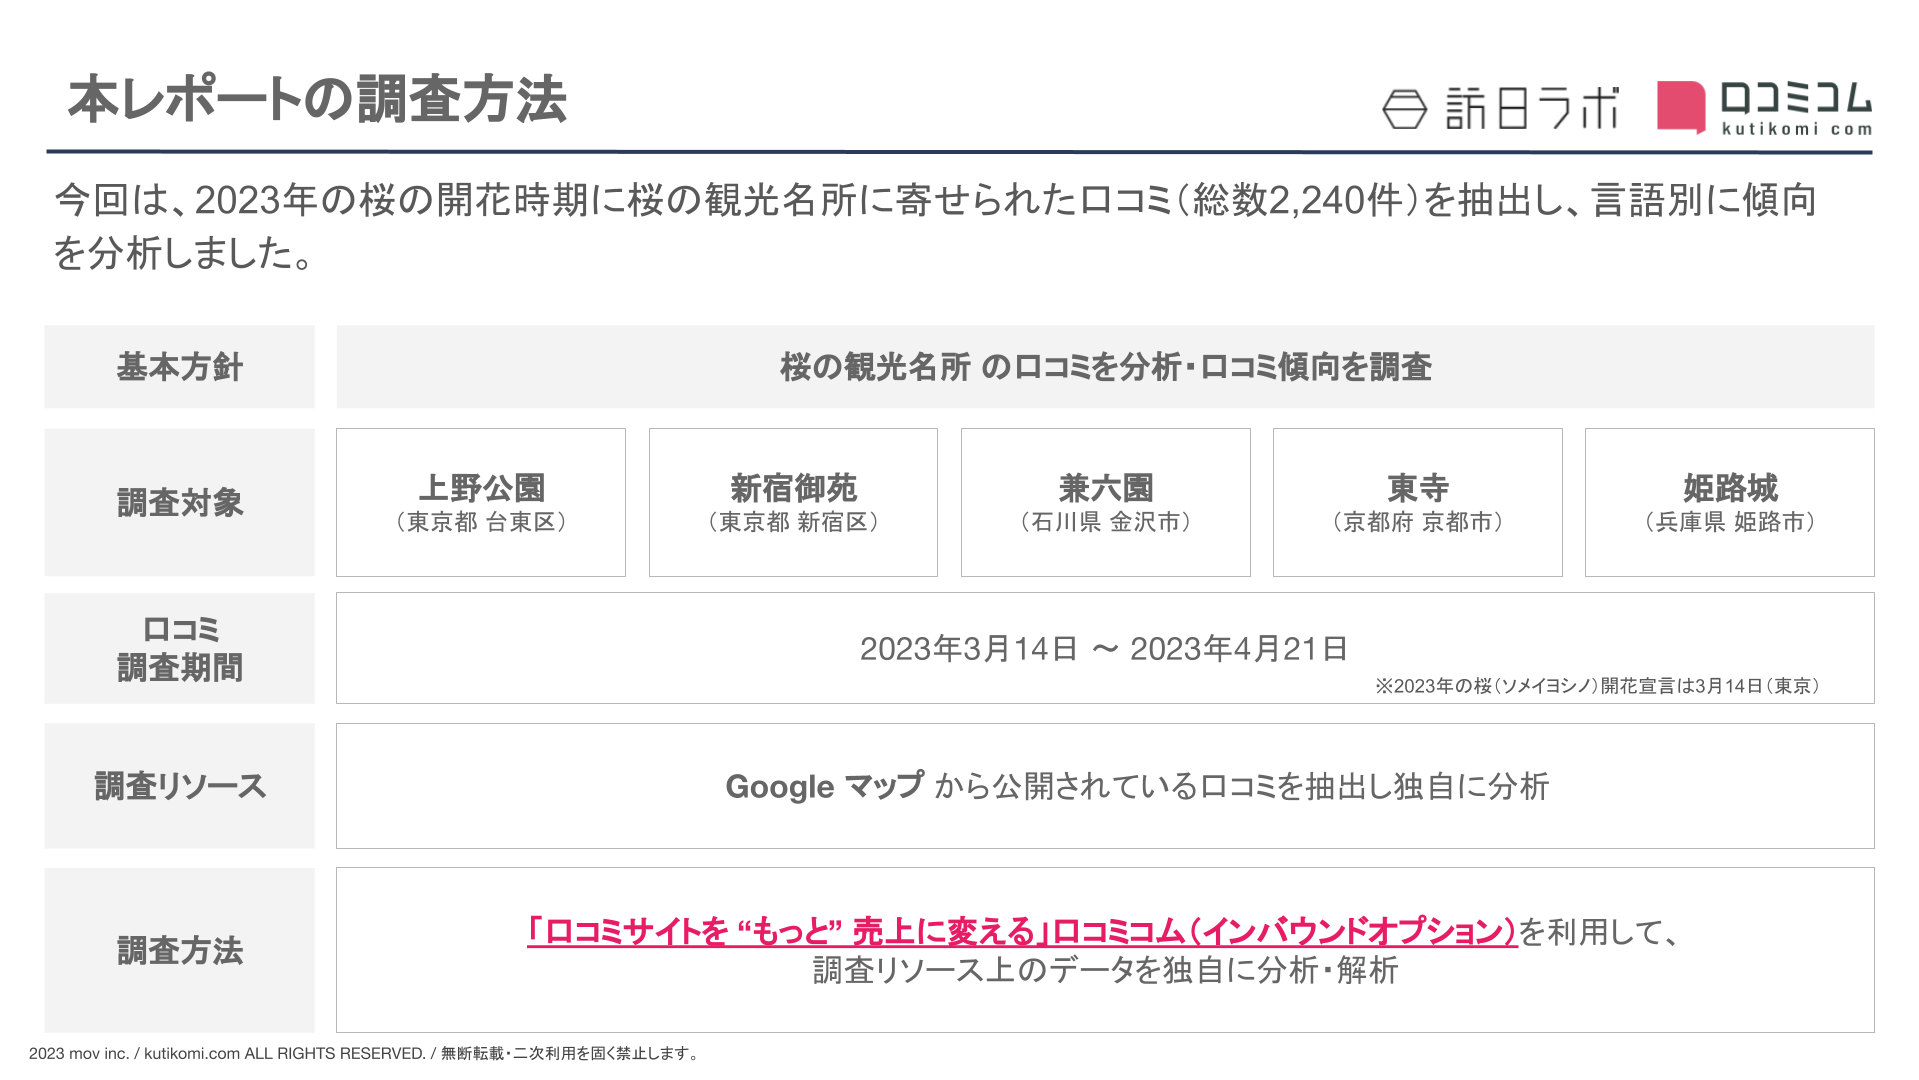Select the 東寺 location box
Image resolution: width=1919 pixels, height=1080 pixels.
(1417, 502)
